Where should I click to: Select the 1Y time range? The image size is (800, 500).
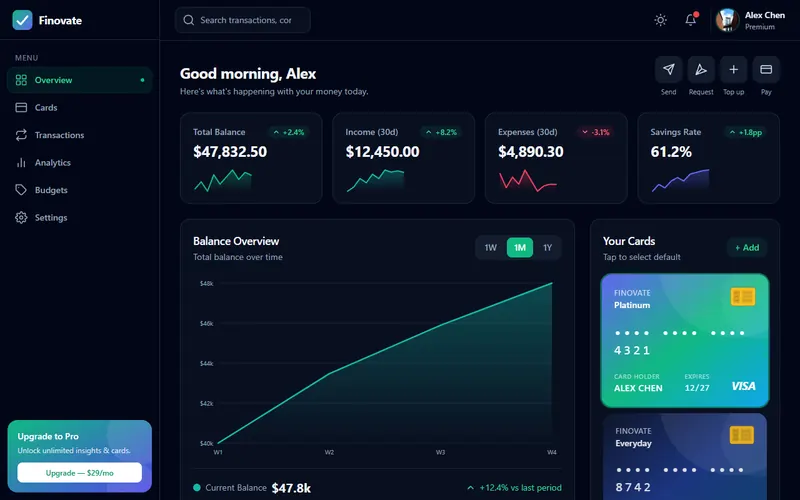(x=547, y=247)
